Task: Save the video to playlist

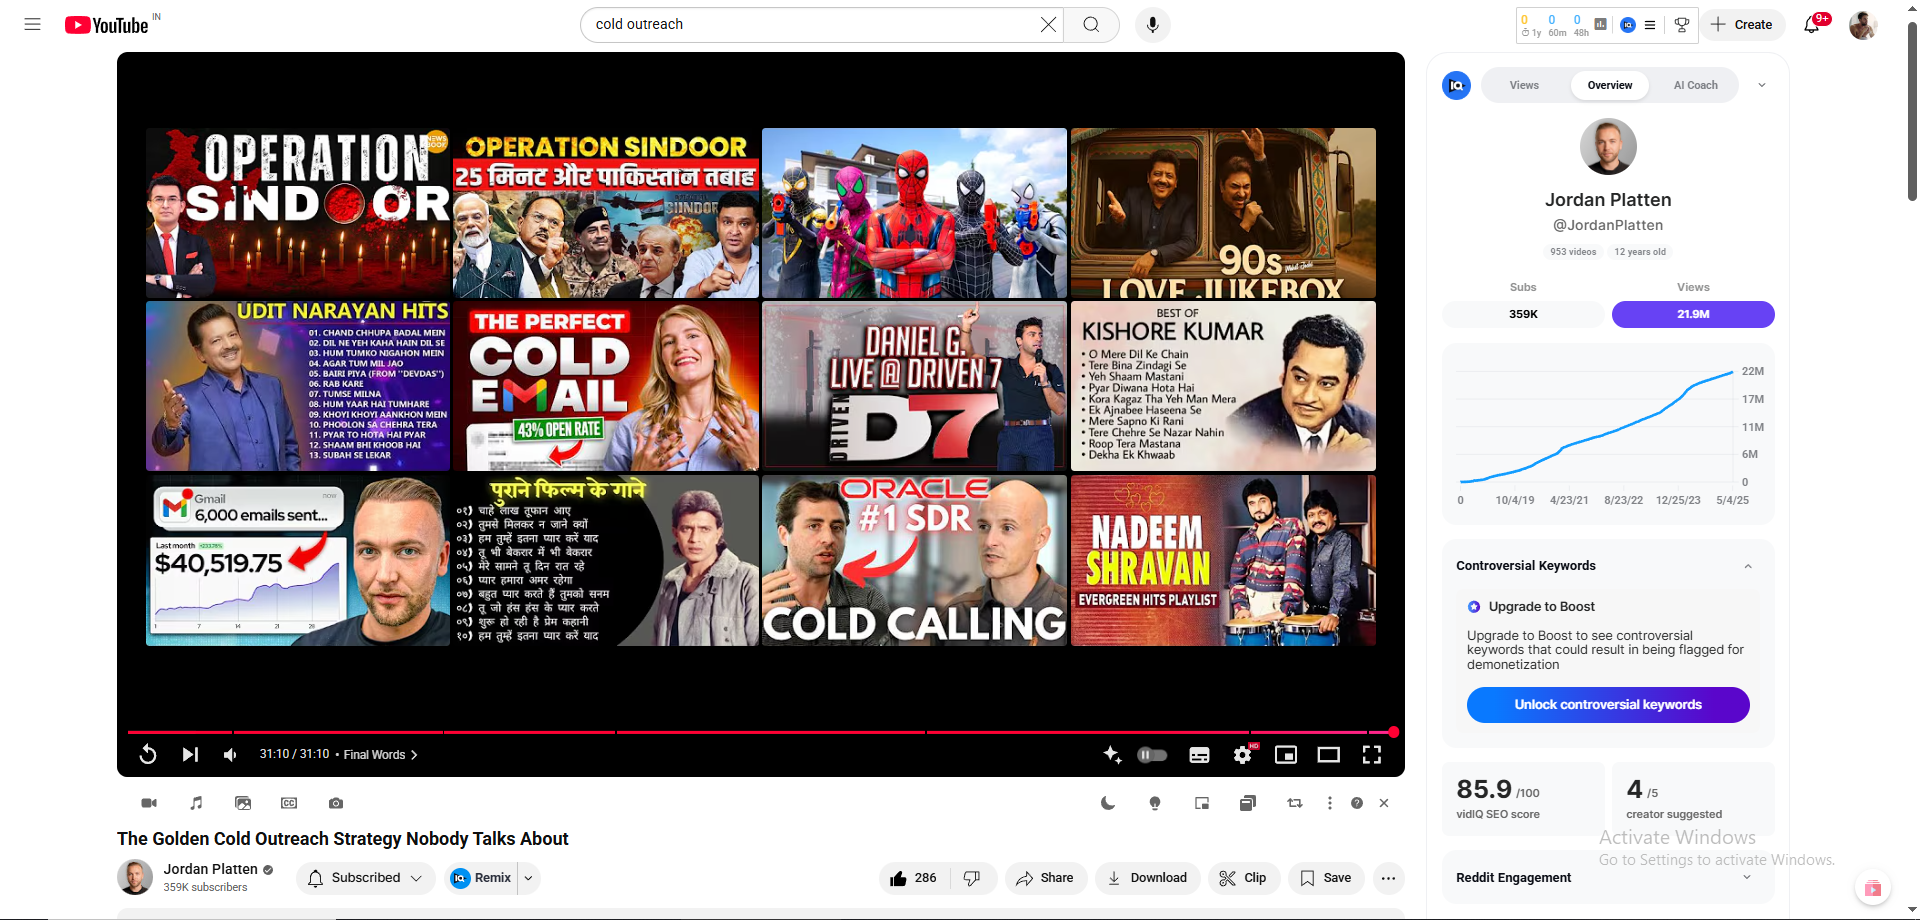Action: 1326,878
